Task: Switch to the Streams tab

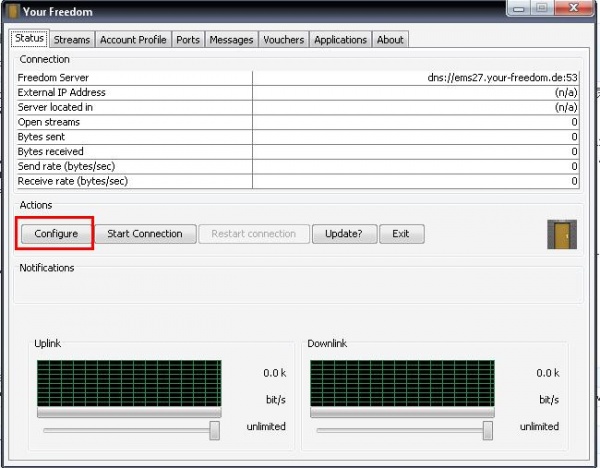Action: pos(72,39)
